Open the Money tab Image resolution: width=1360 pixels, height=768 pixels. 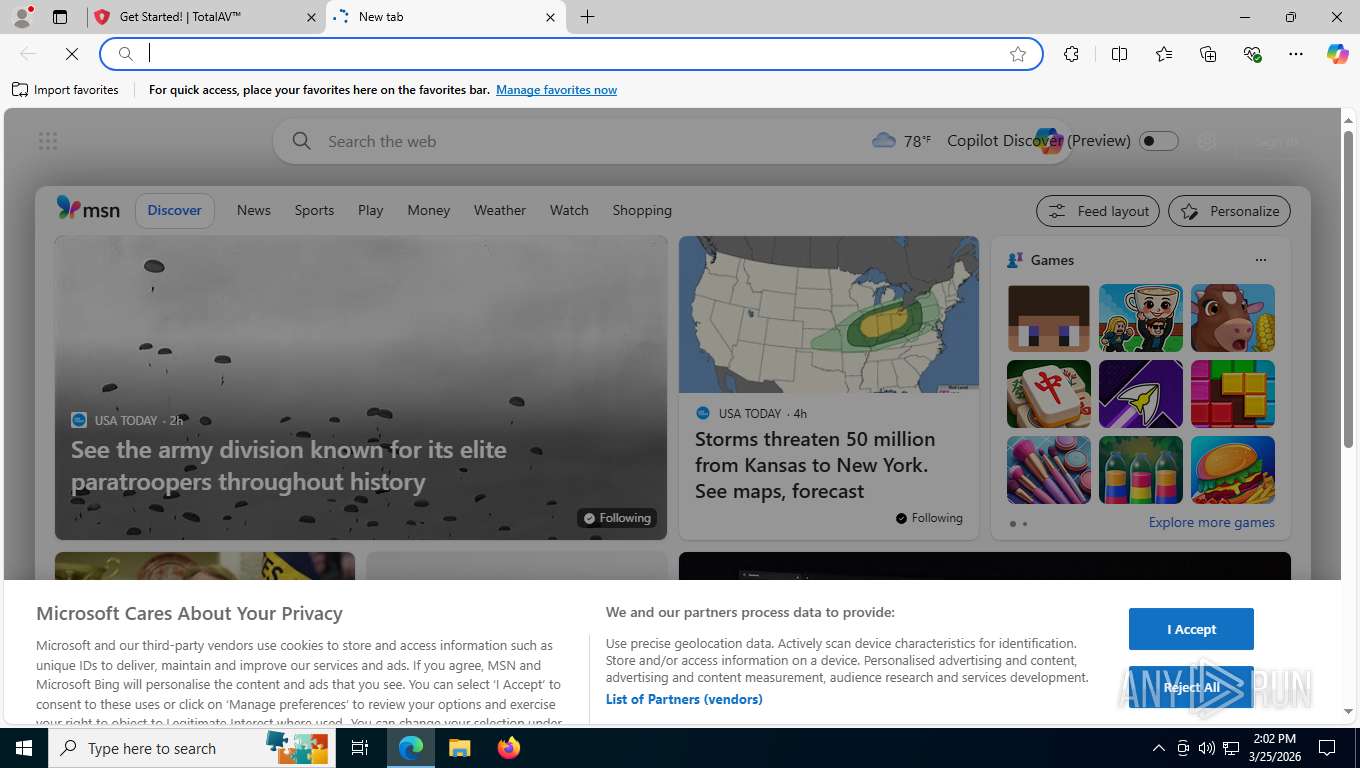[429, 210]
